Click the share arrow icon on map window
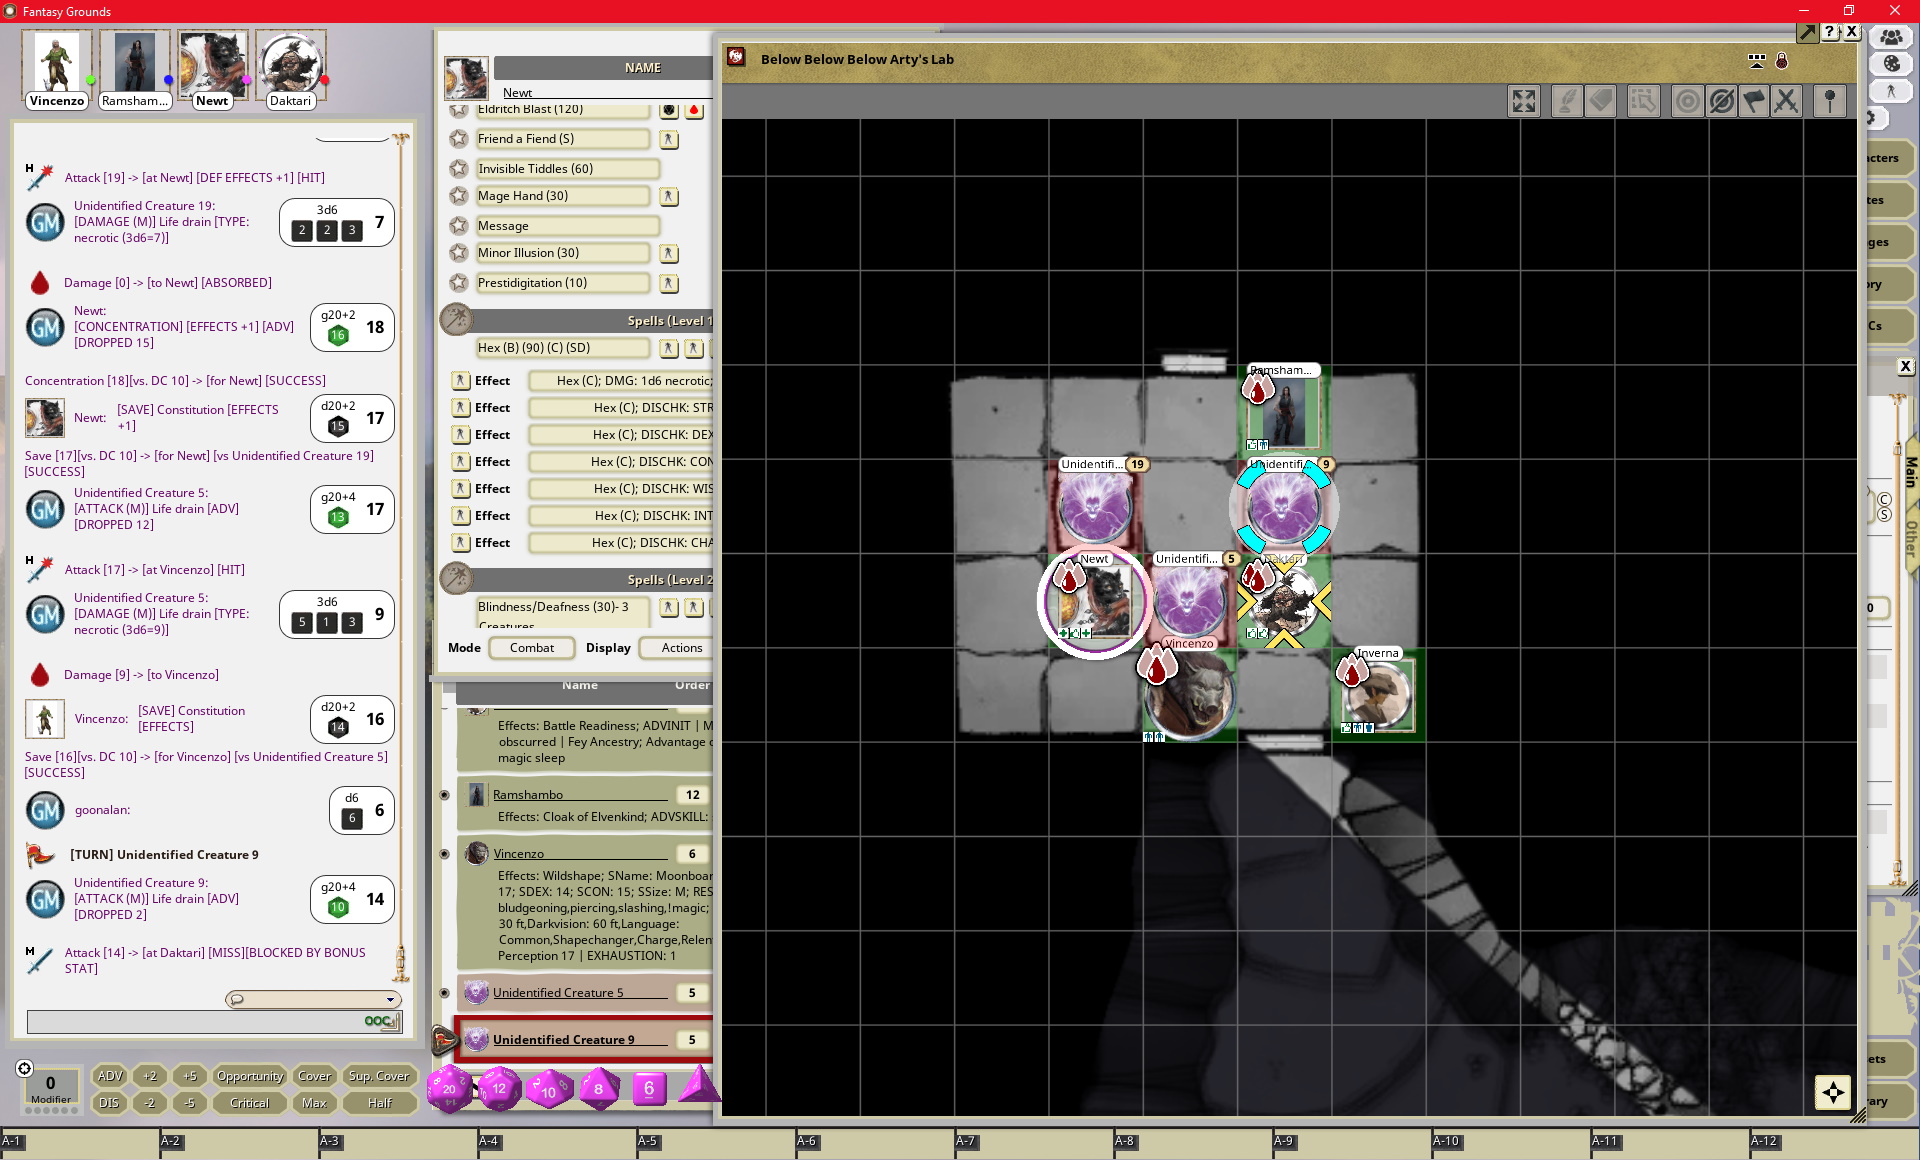This screenshot has height=1160, width=1920. [1807, 33]
